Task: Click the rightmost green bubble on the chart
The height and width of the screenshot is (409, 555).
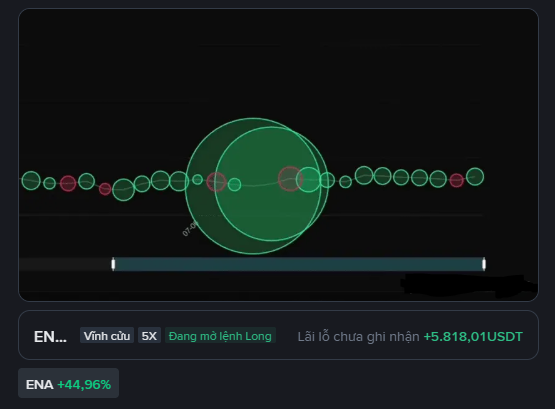Action: coord(475,177)
